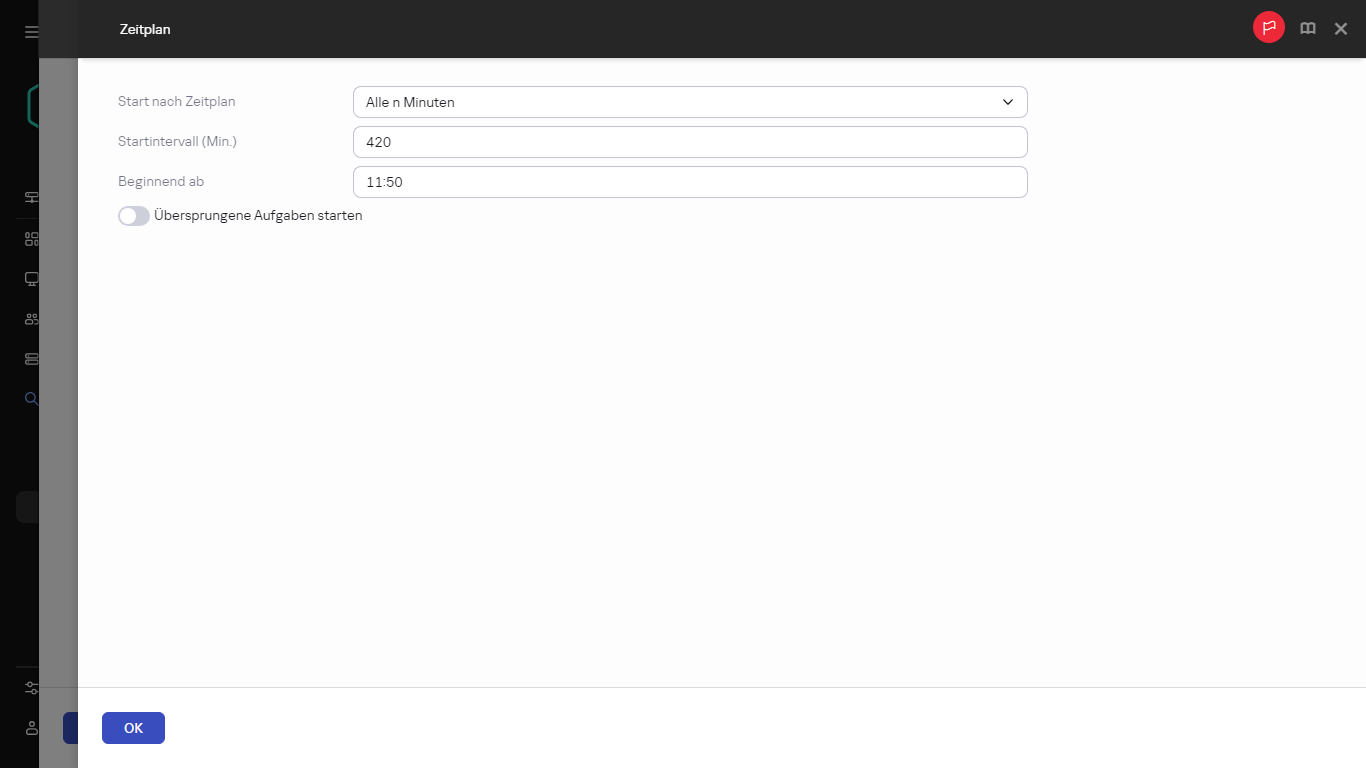Open the sliders settings icon in the sidebar
The image size is (1366, 768).
click(x=32, y=688)
